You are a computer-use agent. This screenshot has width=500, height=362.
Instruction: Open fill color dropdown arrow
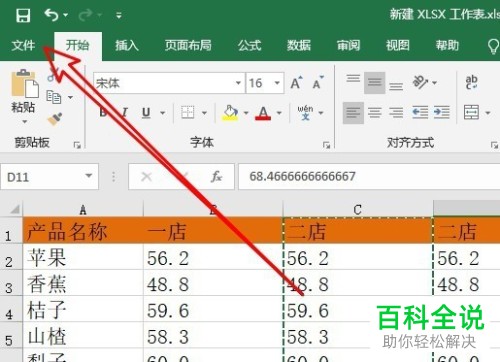click(246, 113)
